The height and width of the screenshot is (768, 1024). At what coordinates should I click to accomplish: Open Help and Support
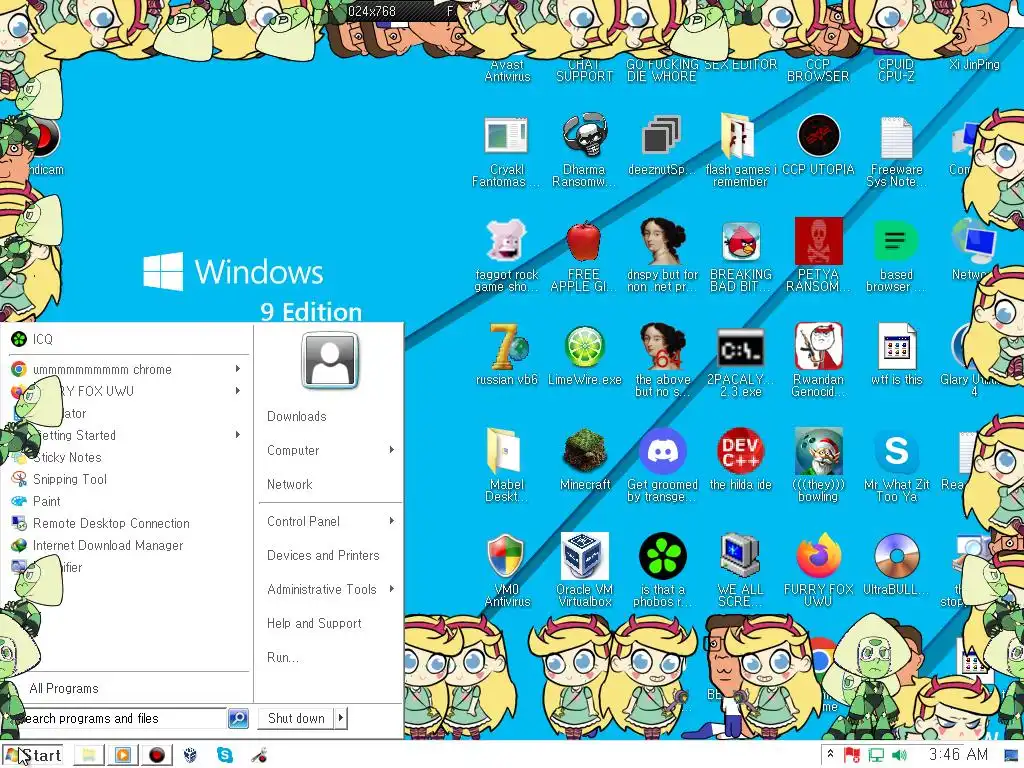pyautogui.click(x=314, y=624)
